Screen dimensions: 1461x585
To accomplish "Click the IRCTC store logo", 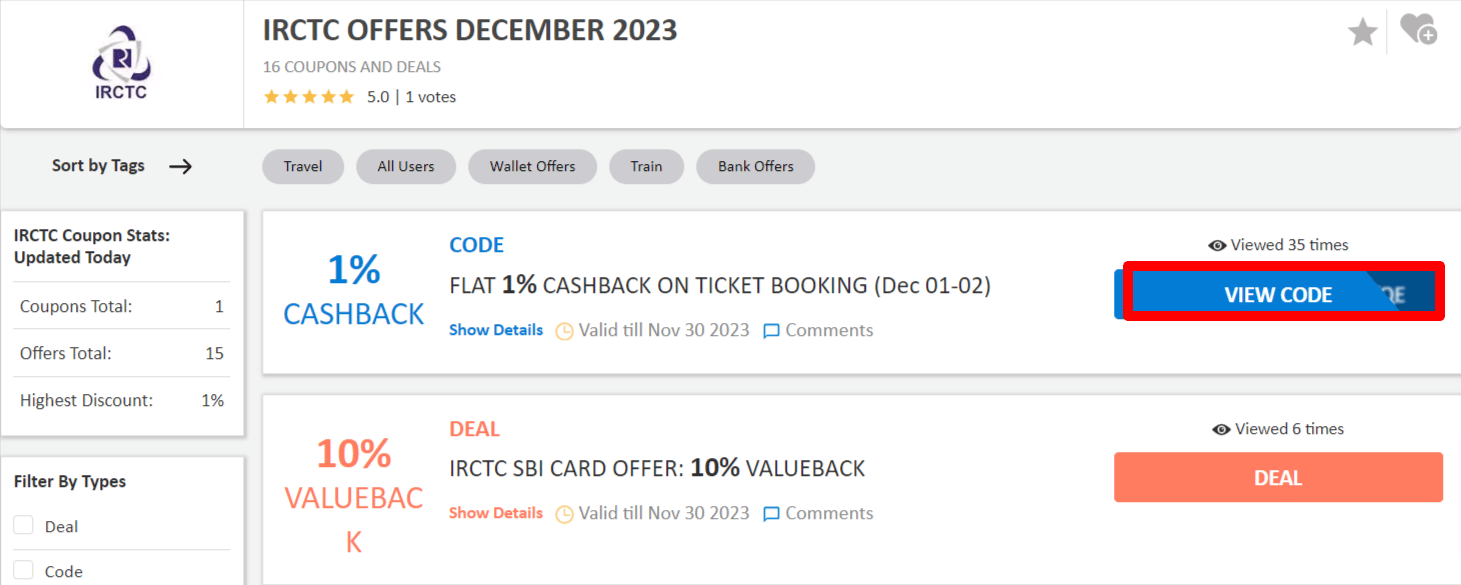I will coord(120,62).
